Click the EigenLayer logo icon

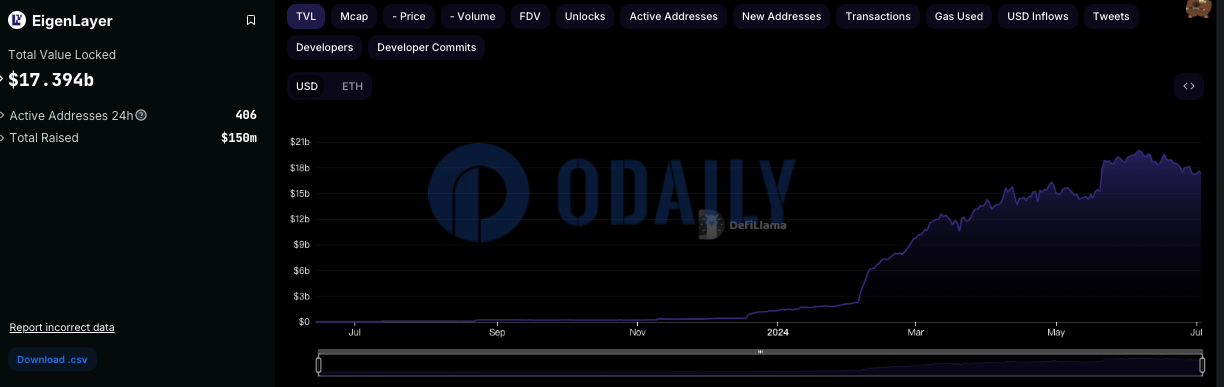point(17,20)
